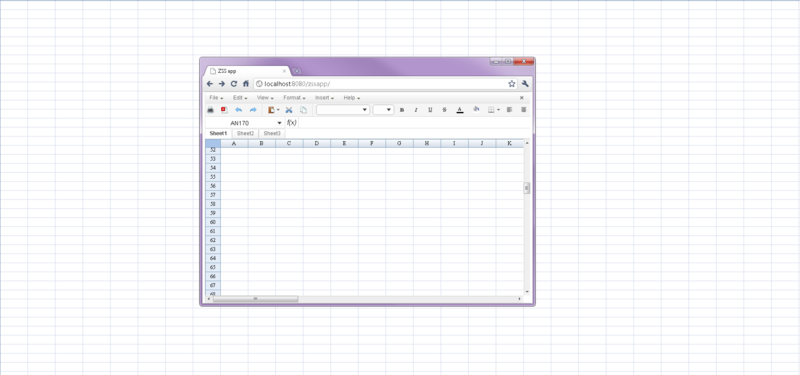Select column D header
This screenshot has width=800, height=375.
pyautogui.click(x=317, y=143)
